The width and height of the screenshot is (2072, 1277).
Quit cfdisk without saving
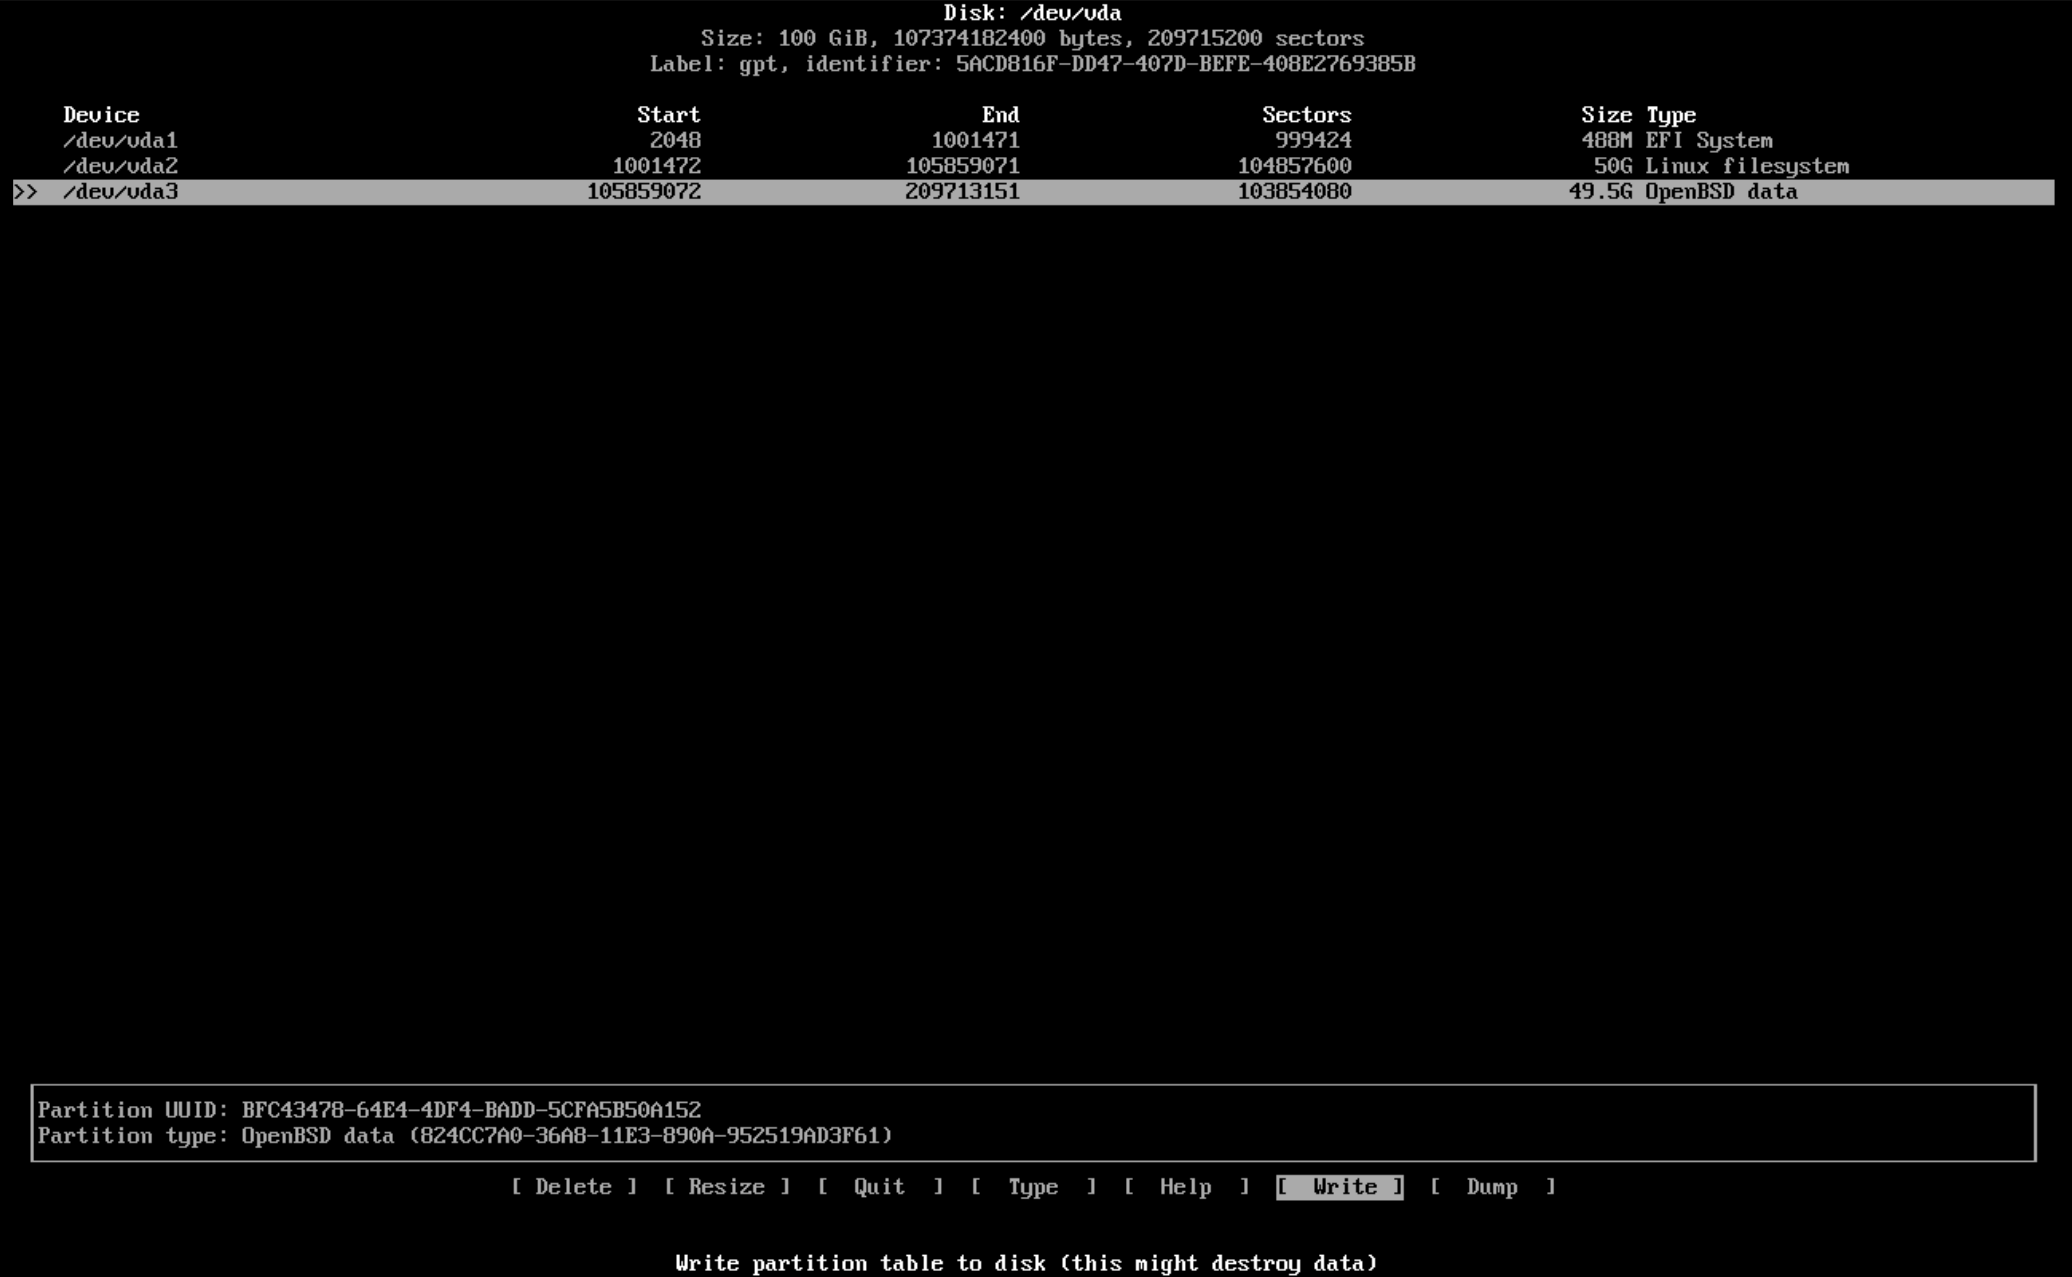[878, 1187]
